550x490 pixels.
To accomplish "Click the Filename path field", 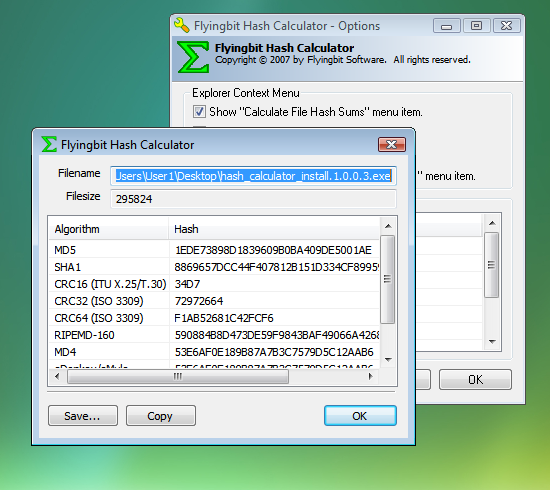I will point(253,176).
